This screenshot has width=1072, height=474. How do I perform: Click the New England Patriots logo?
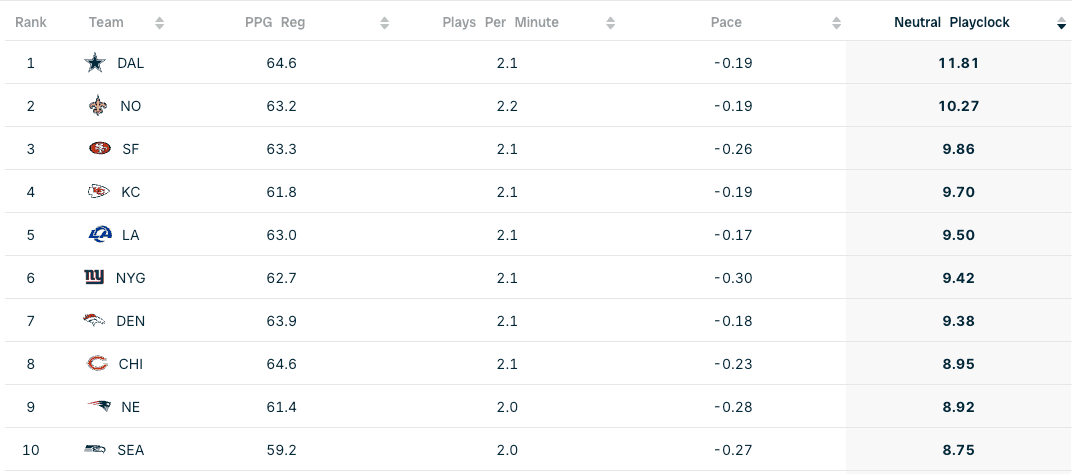tap(98, 406)
